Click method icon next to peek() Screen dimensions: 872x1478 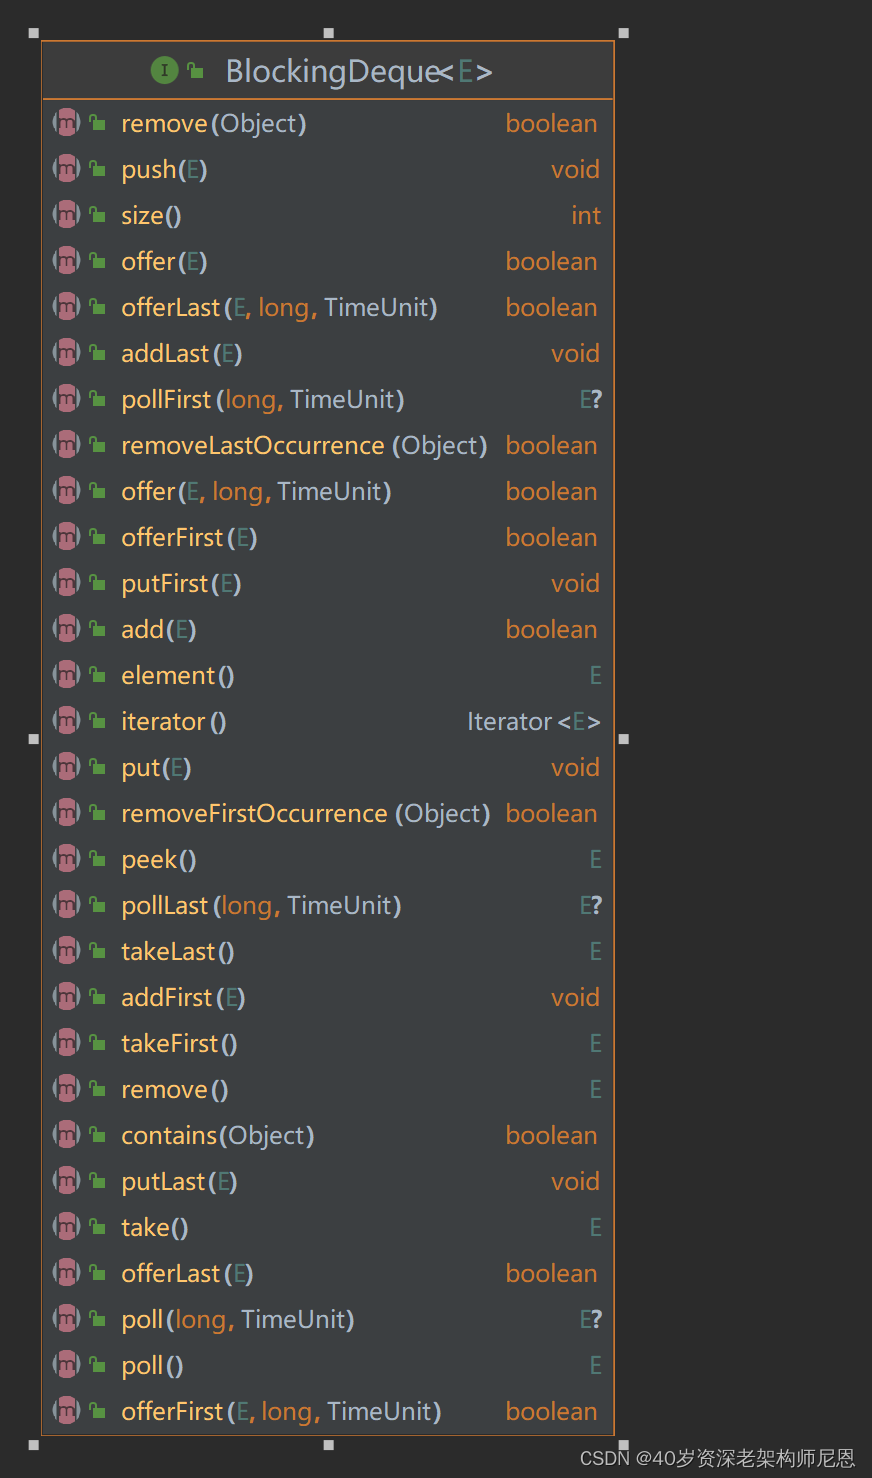(66, 859)
